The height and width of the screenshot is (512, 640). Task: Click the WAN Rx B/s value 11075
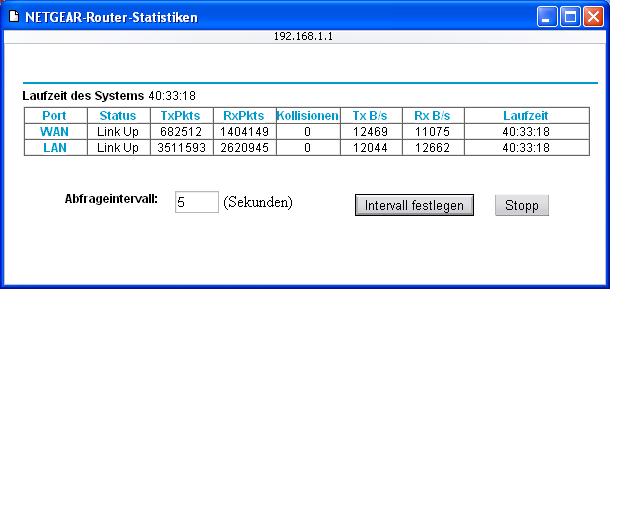(432, 132)
